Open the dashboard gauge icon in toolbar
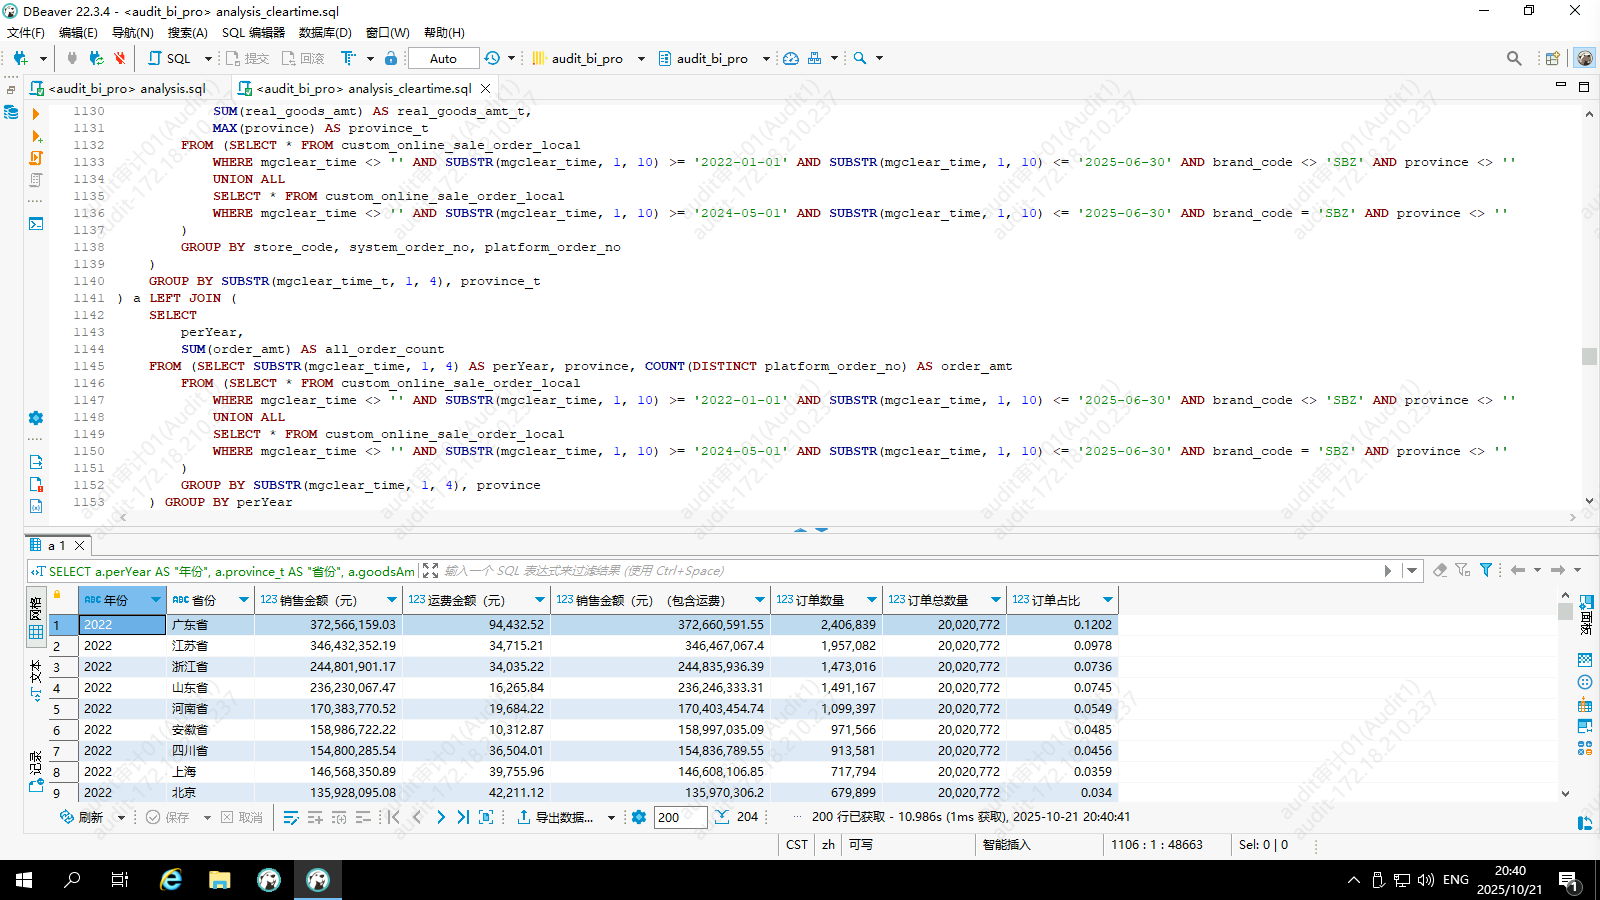This screenshot has height=900, width=1600. point(791,58)
